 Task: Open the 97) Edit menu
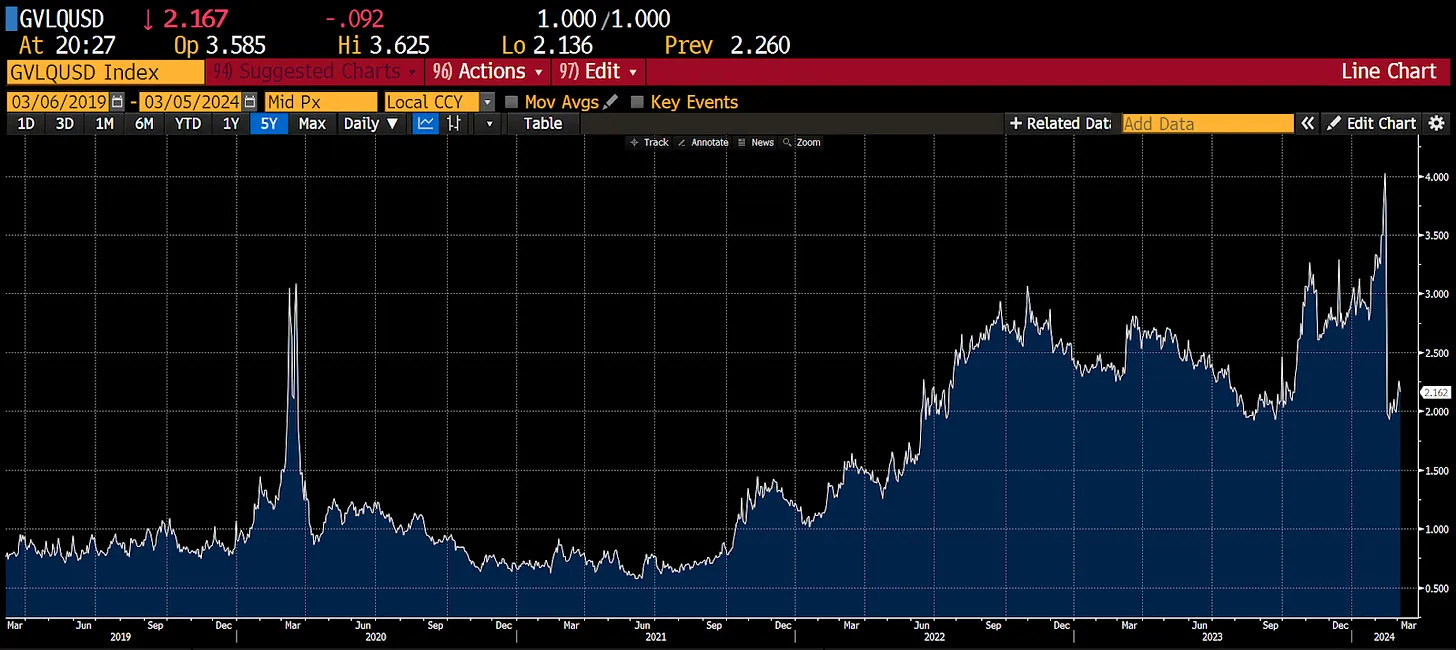tap(598, 71)
